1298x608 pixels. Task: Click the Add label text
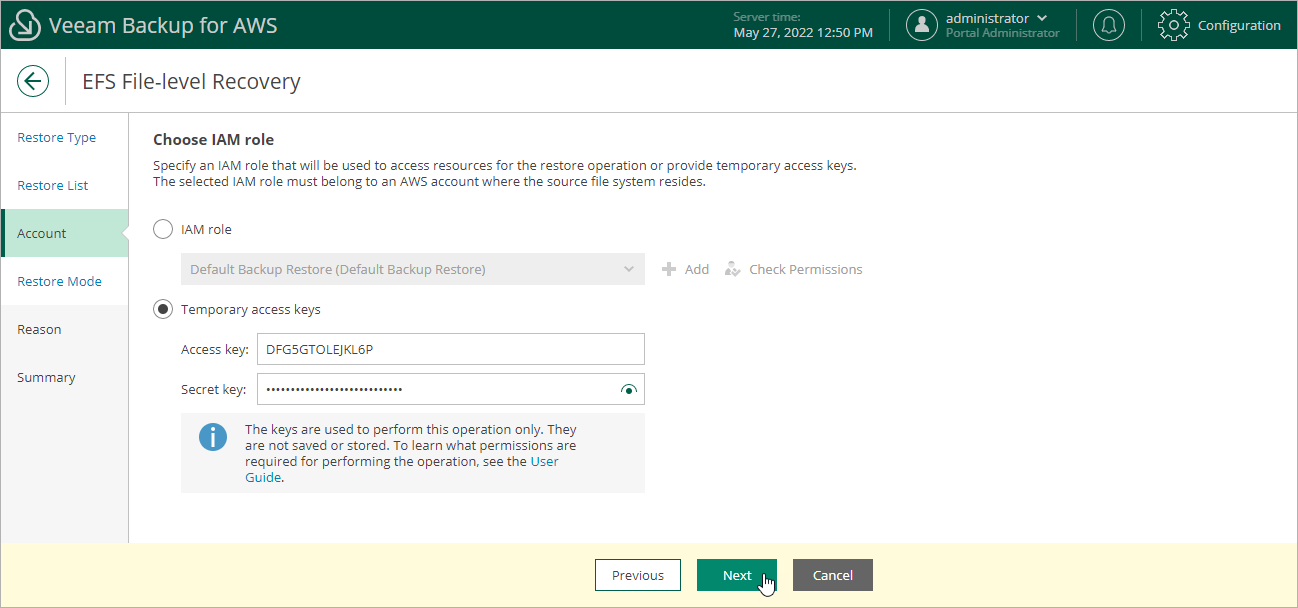click(x=697, y=269)
